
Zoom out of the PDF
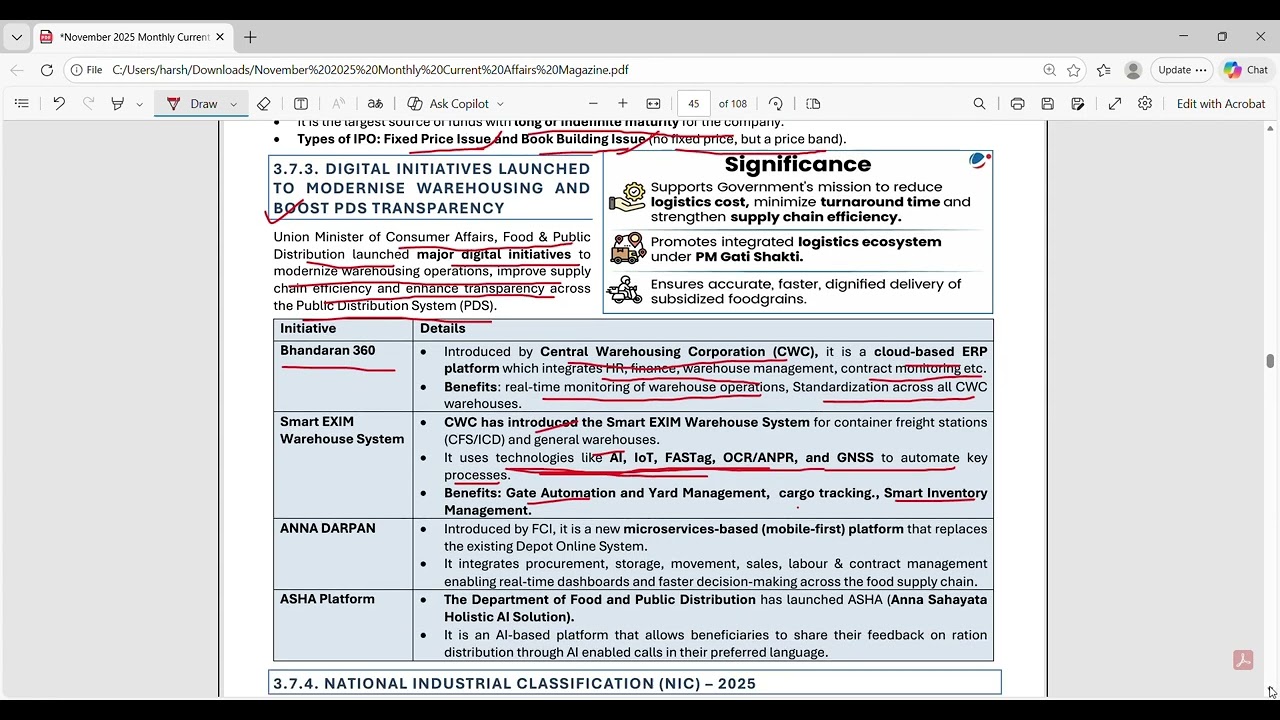click(593, 104)
